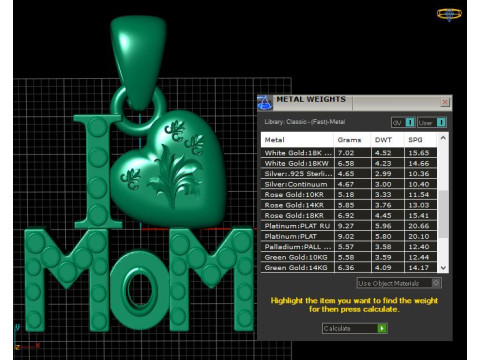Click the Library: Classic - (Fast)-Metal label
Image resolution: width=480 pixels, height=360 pixels.
305,122
